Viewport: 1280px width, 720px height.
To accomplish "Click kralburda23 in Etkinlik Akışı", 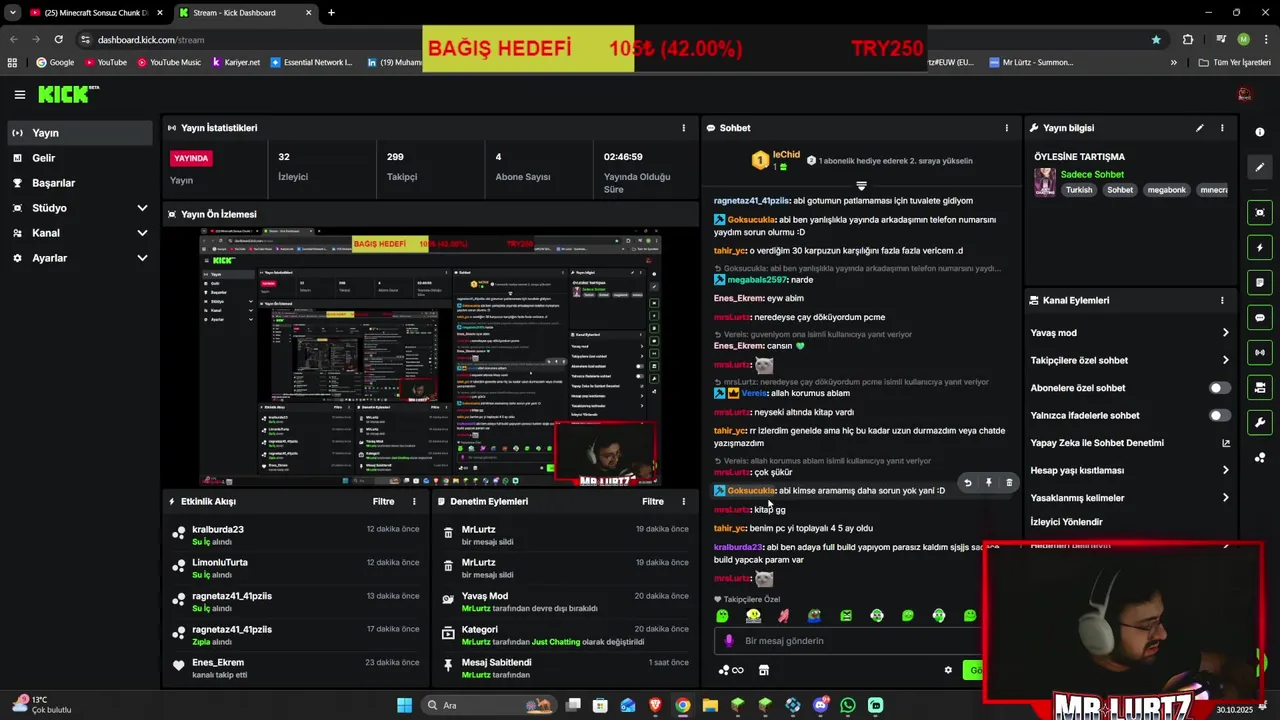I will [x=218, y=529].
